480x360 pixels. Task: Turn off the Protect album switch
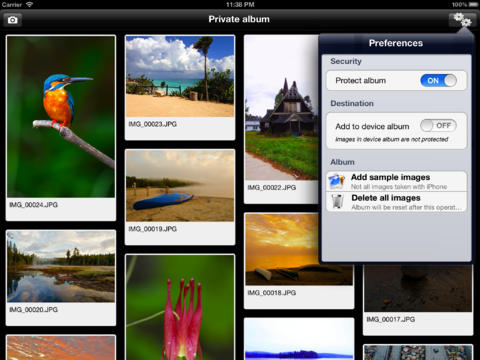[x=438, y=81]
